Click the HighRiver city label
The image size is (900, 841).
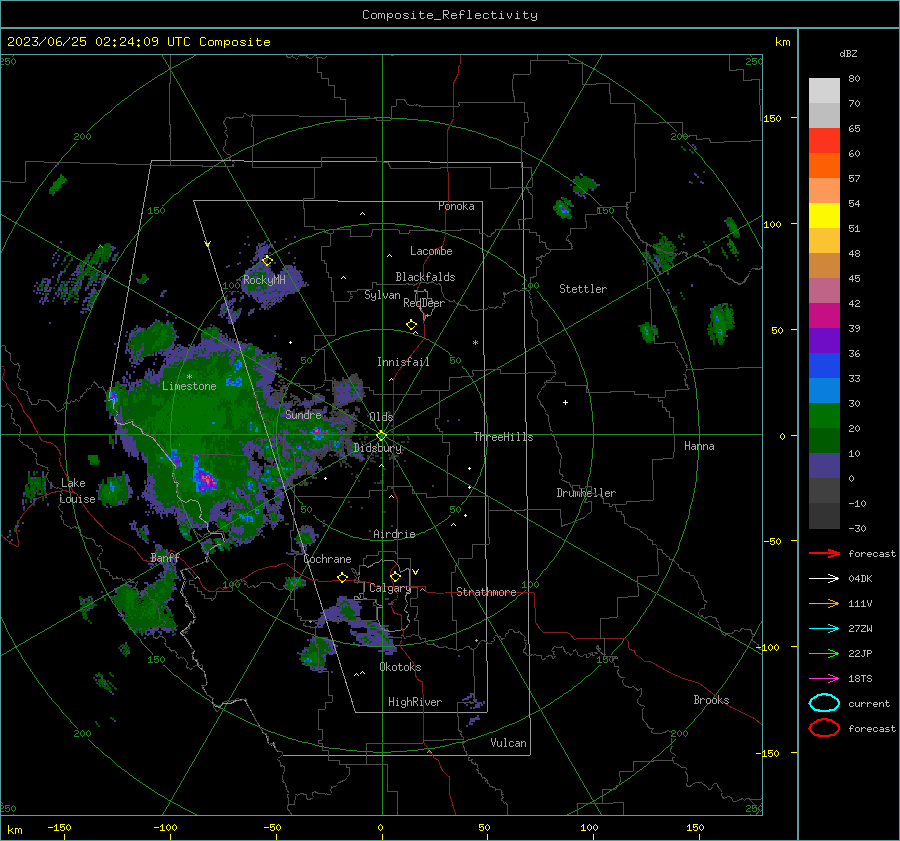415,702
